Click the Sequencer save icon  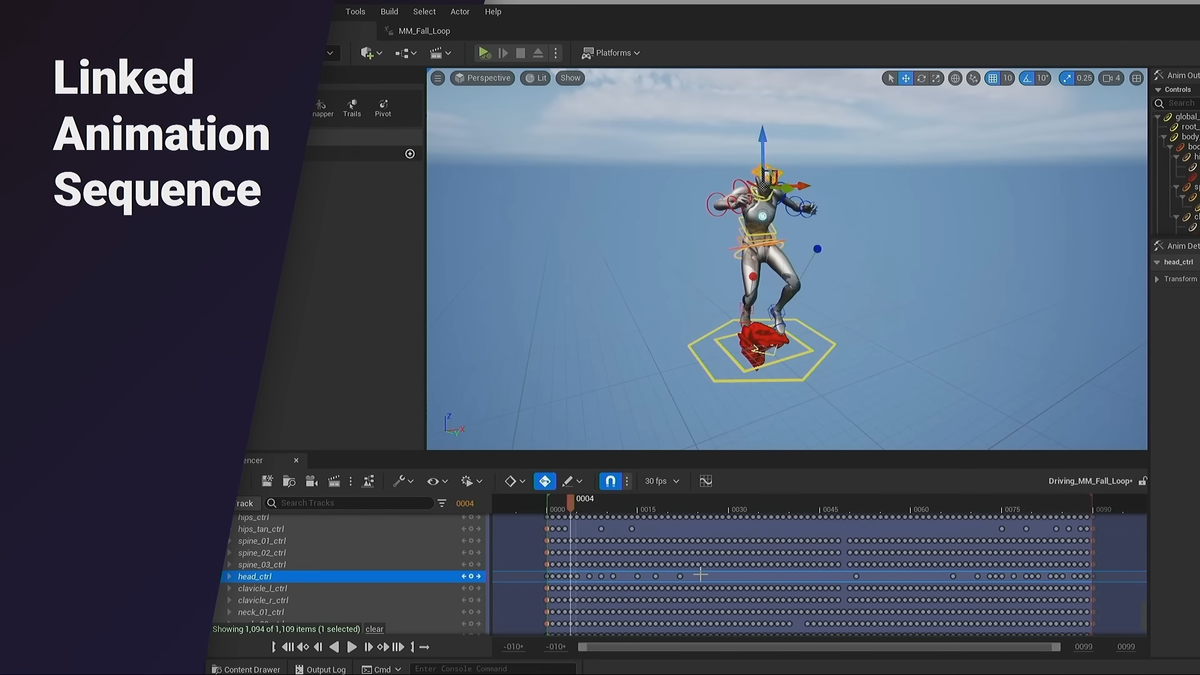coord(267,481)
